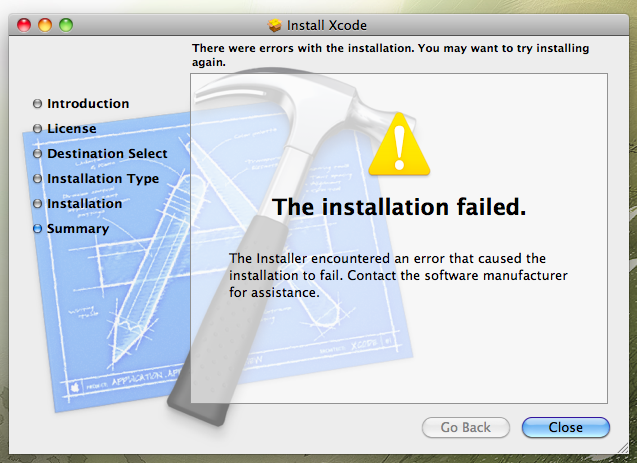The width and height of the screenshot is (637, 463).
Task: Select the Destination Select step label
Action: click(x=107, y=154)
